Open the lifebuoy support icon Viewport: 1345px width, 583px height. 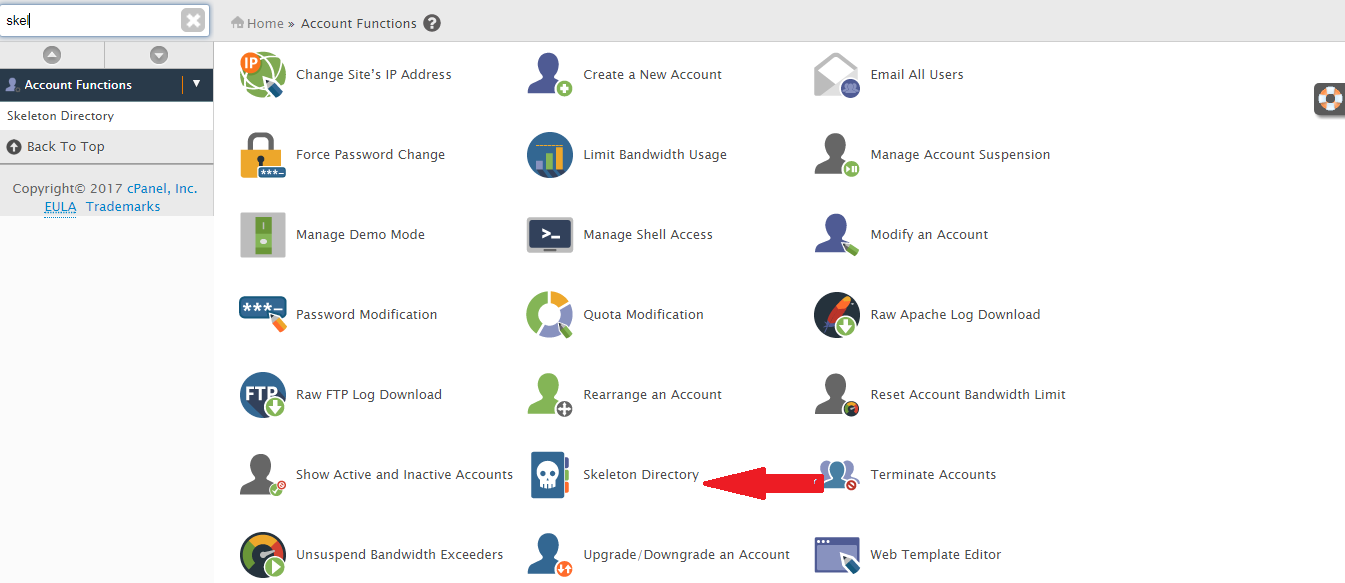[1330, 99]
